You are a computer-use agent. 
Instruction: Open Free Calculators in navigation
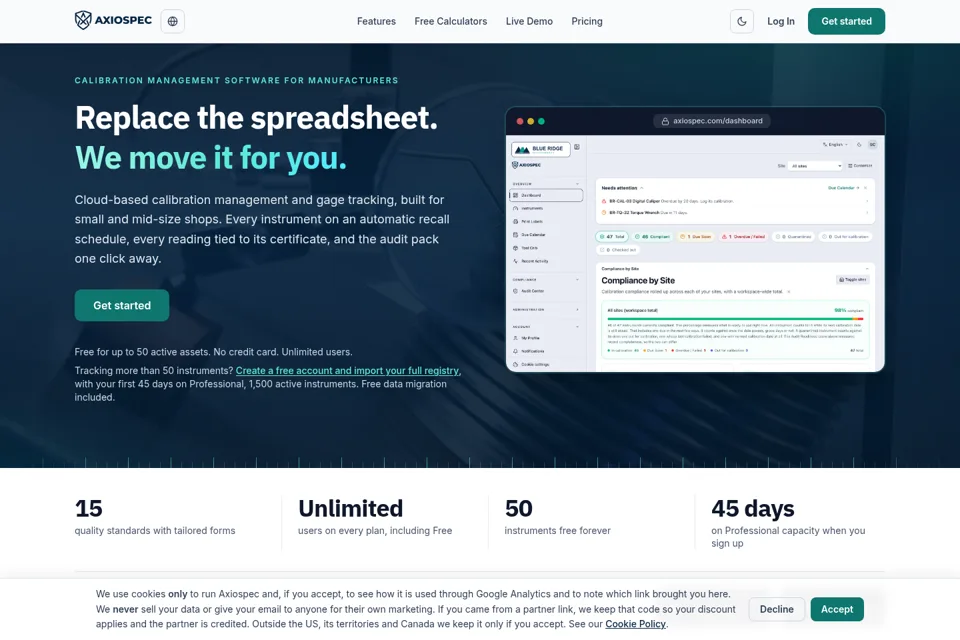pos(451,21)
